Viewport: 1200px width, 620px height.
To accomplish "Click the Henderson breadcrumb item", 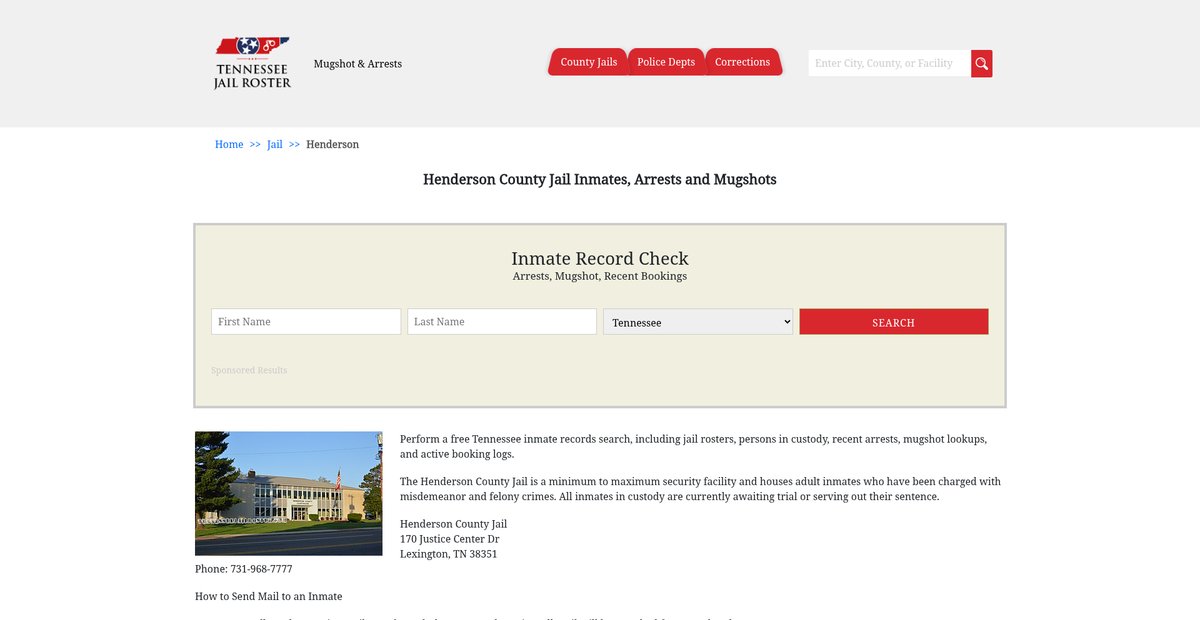I will point(332,145).
